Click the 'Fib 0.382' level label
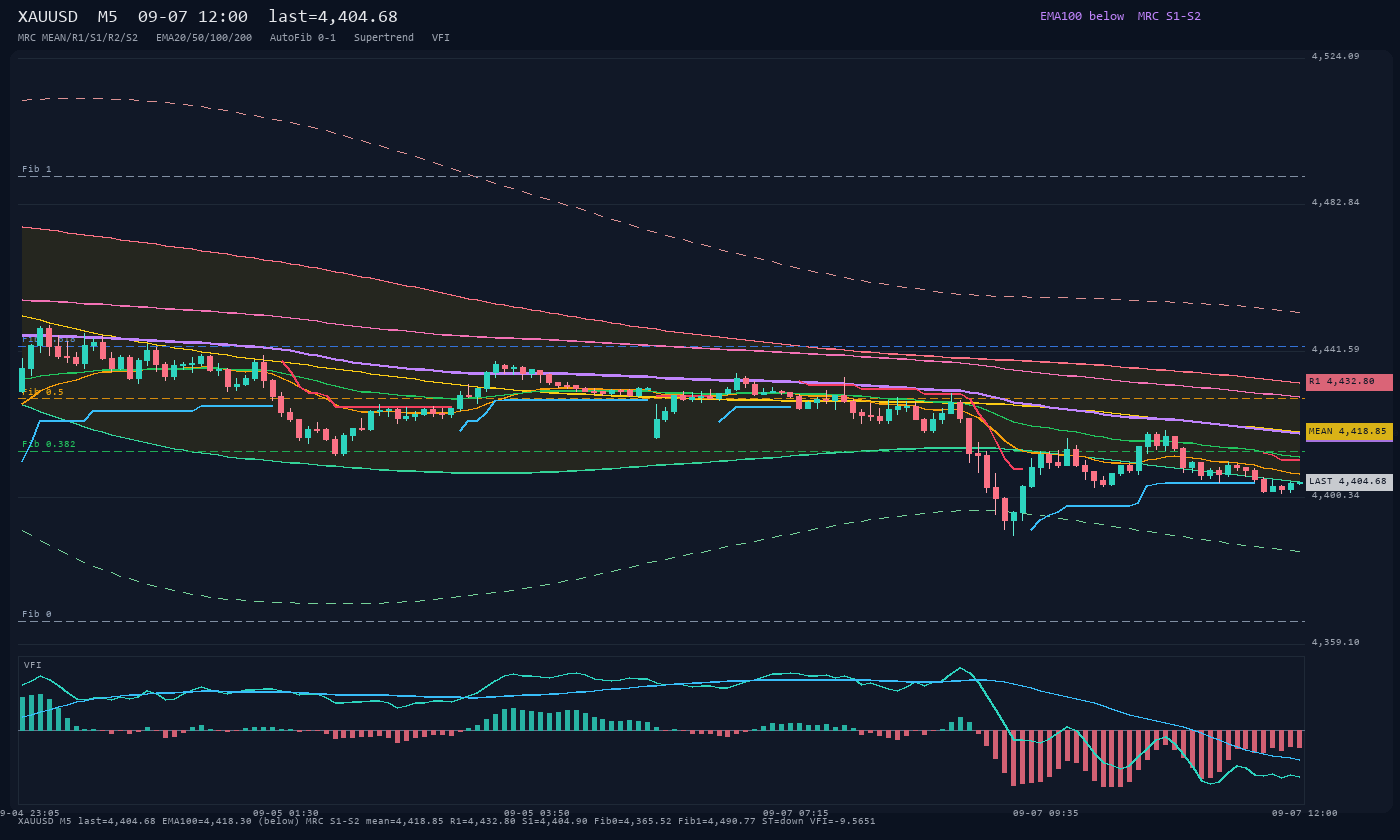 tap(49, 444)
